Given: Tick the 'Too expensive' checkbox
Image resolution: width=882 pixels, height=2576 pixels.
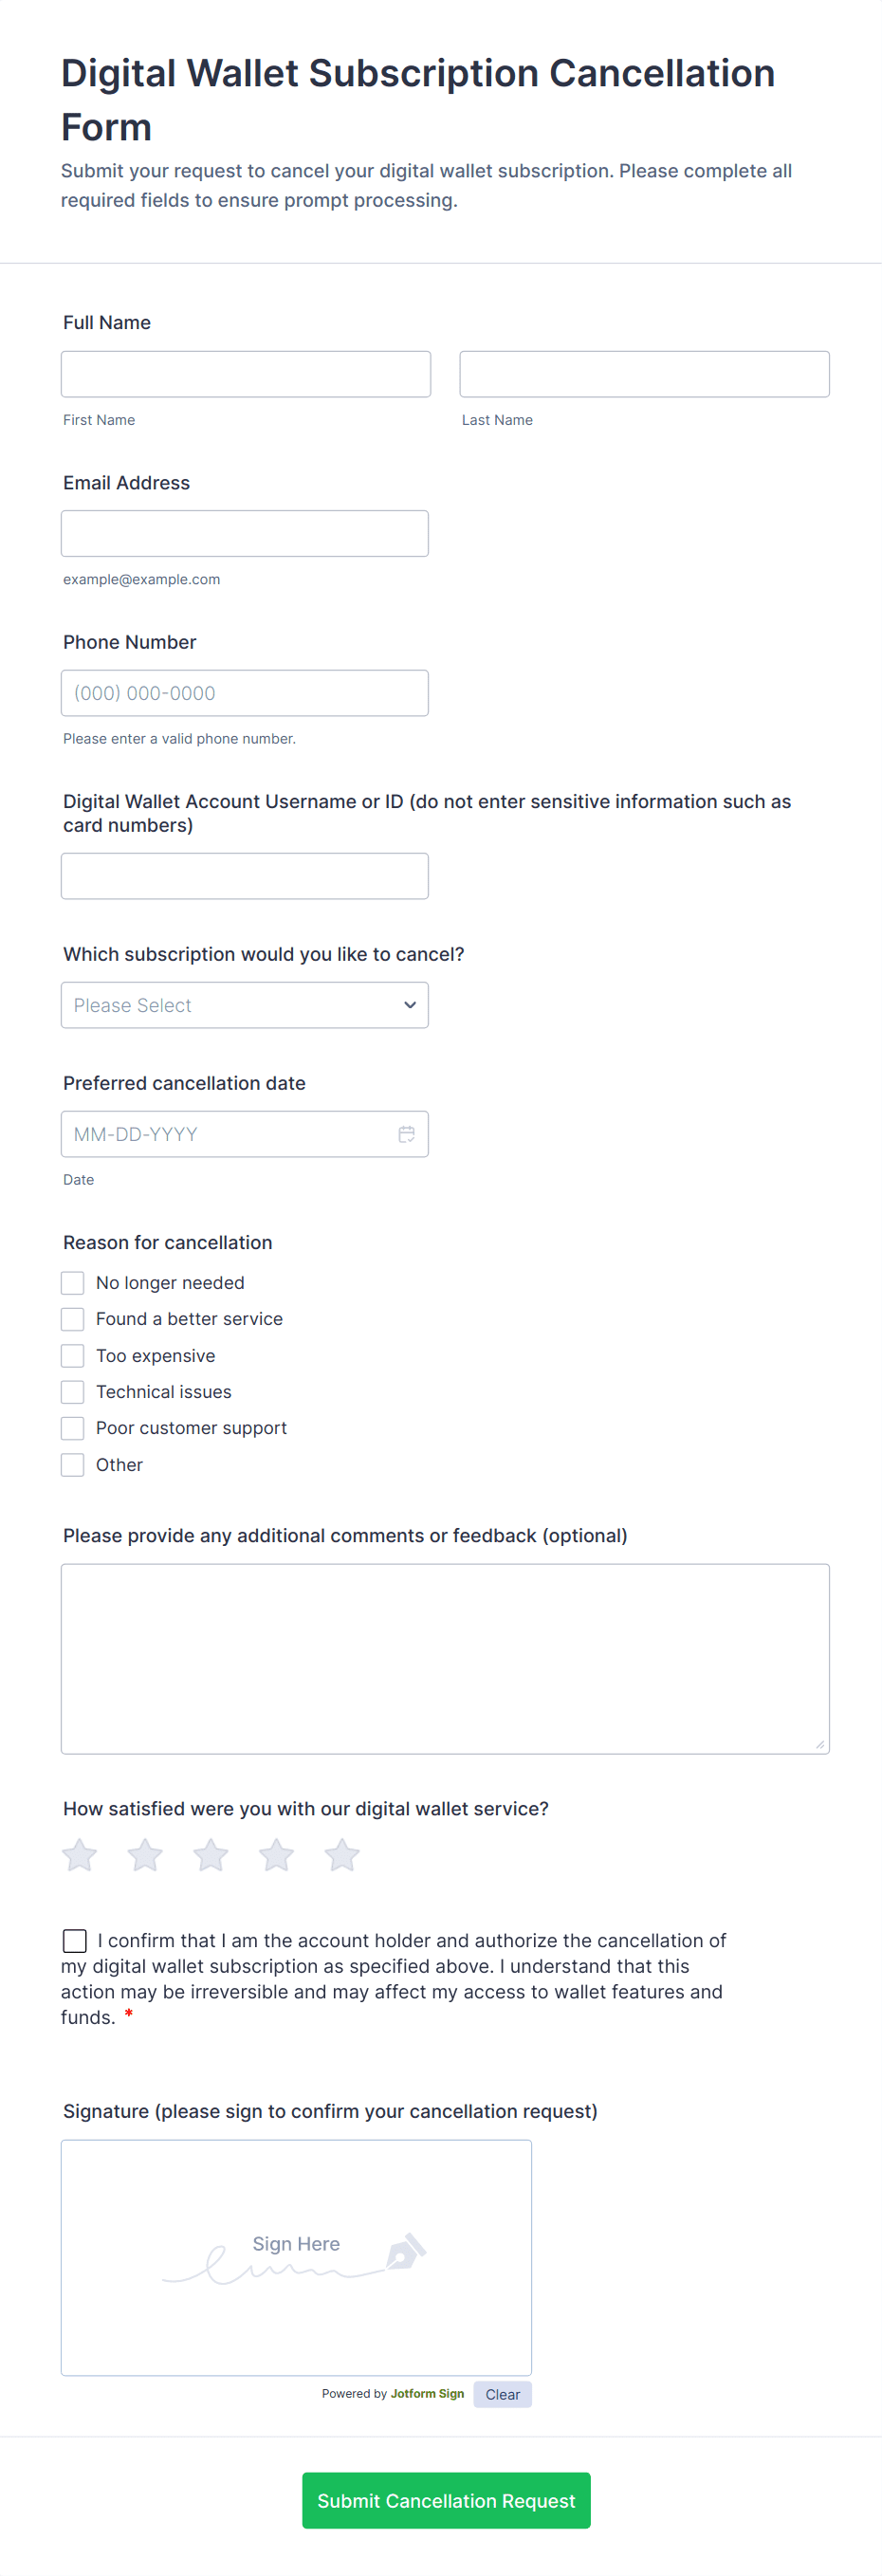Looking at the screenshot, I should 73,1356.
